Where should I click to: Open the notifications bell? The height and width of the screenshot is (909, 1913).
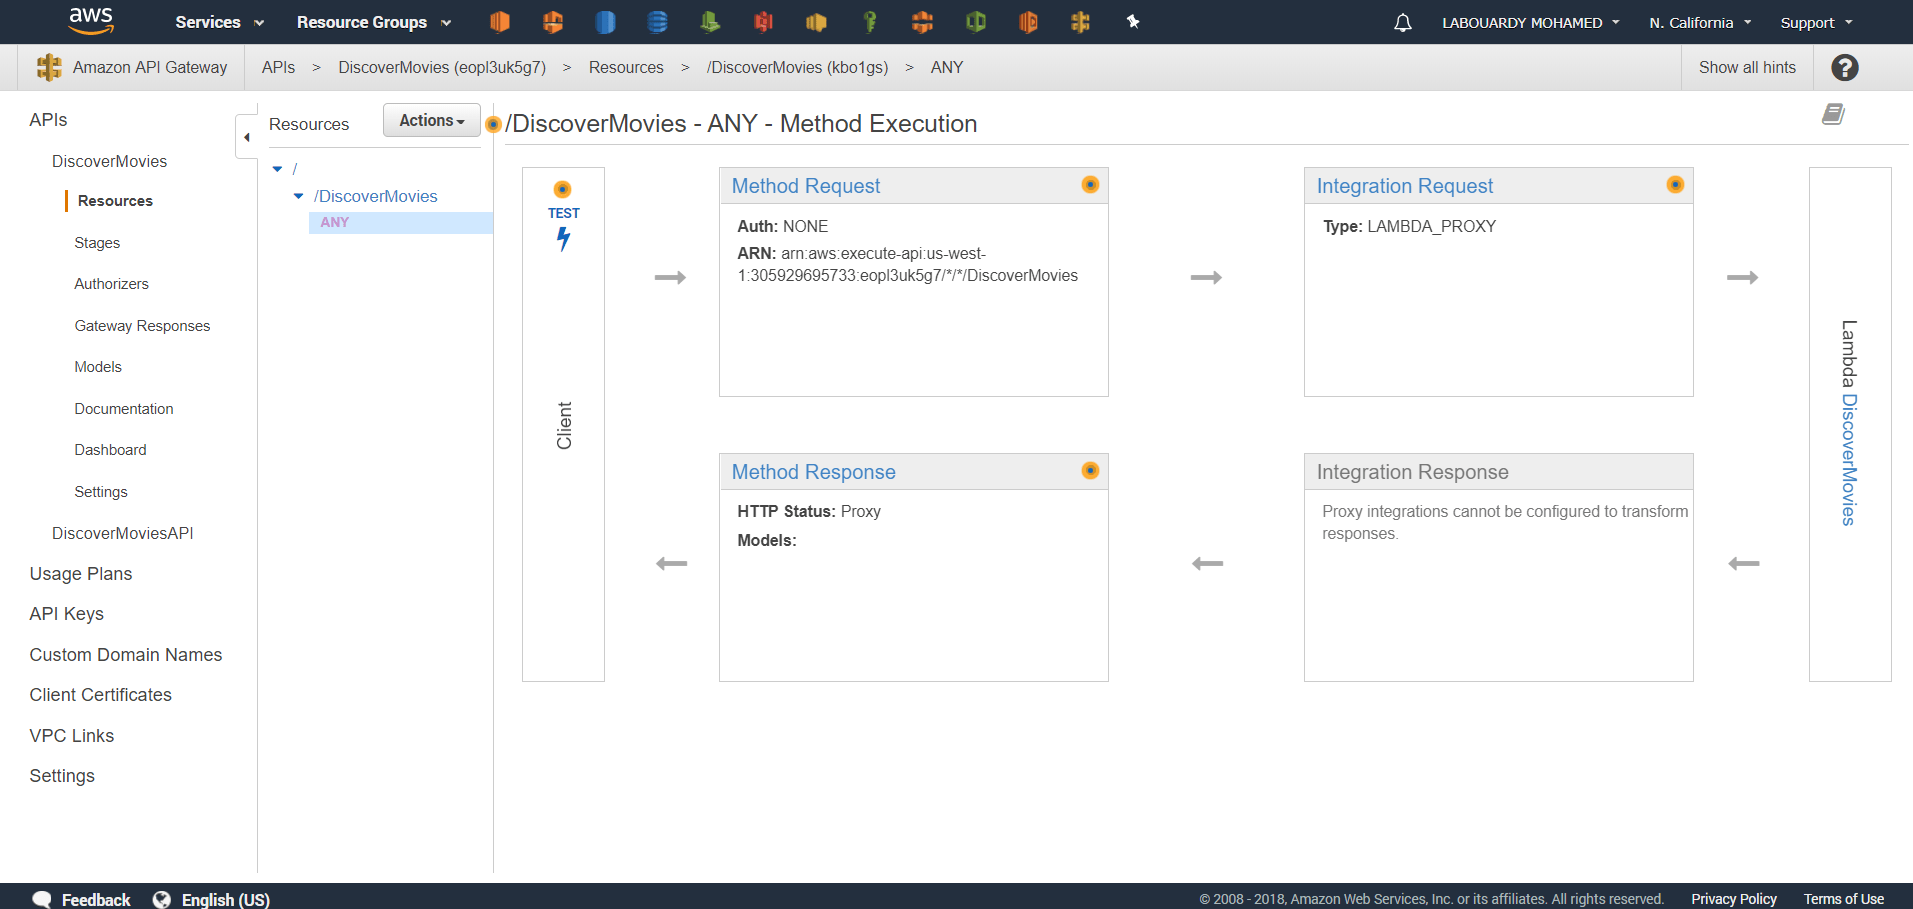1403,22
